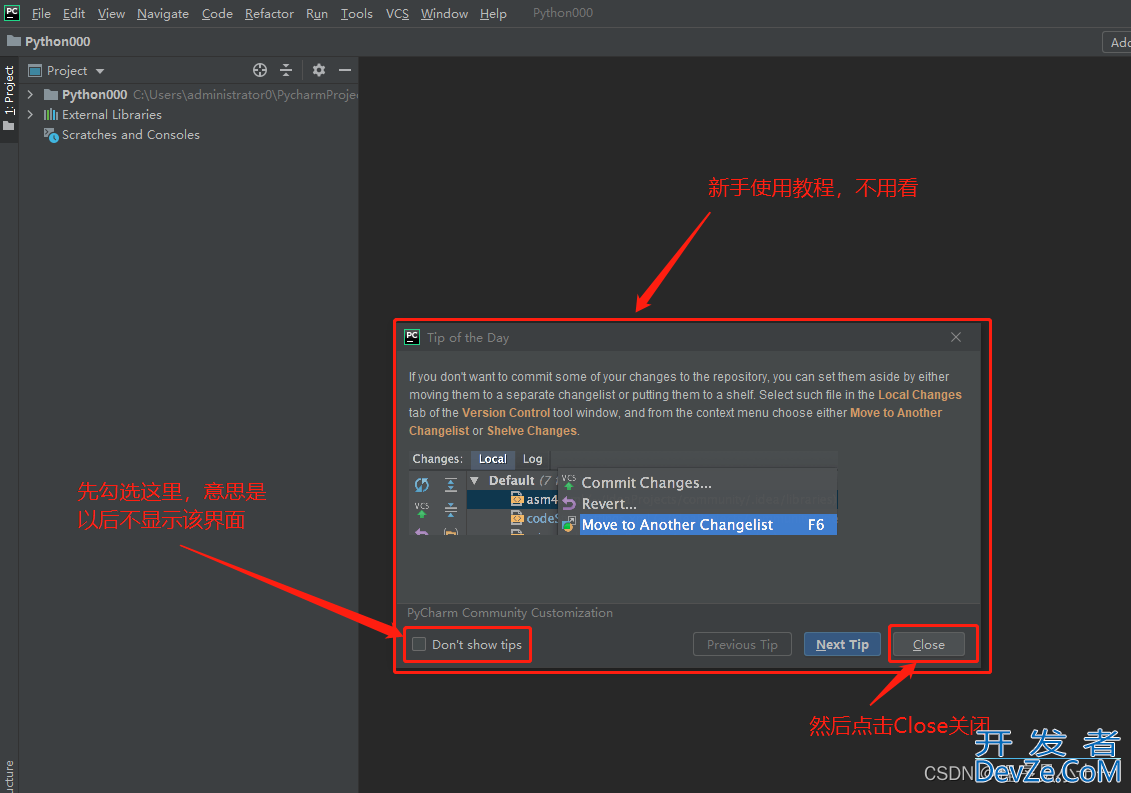The image size is (1131, 793).
Task: Open the Project view dropdown arrow
Action: tap(100, 71)
